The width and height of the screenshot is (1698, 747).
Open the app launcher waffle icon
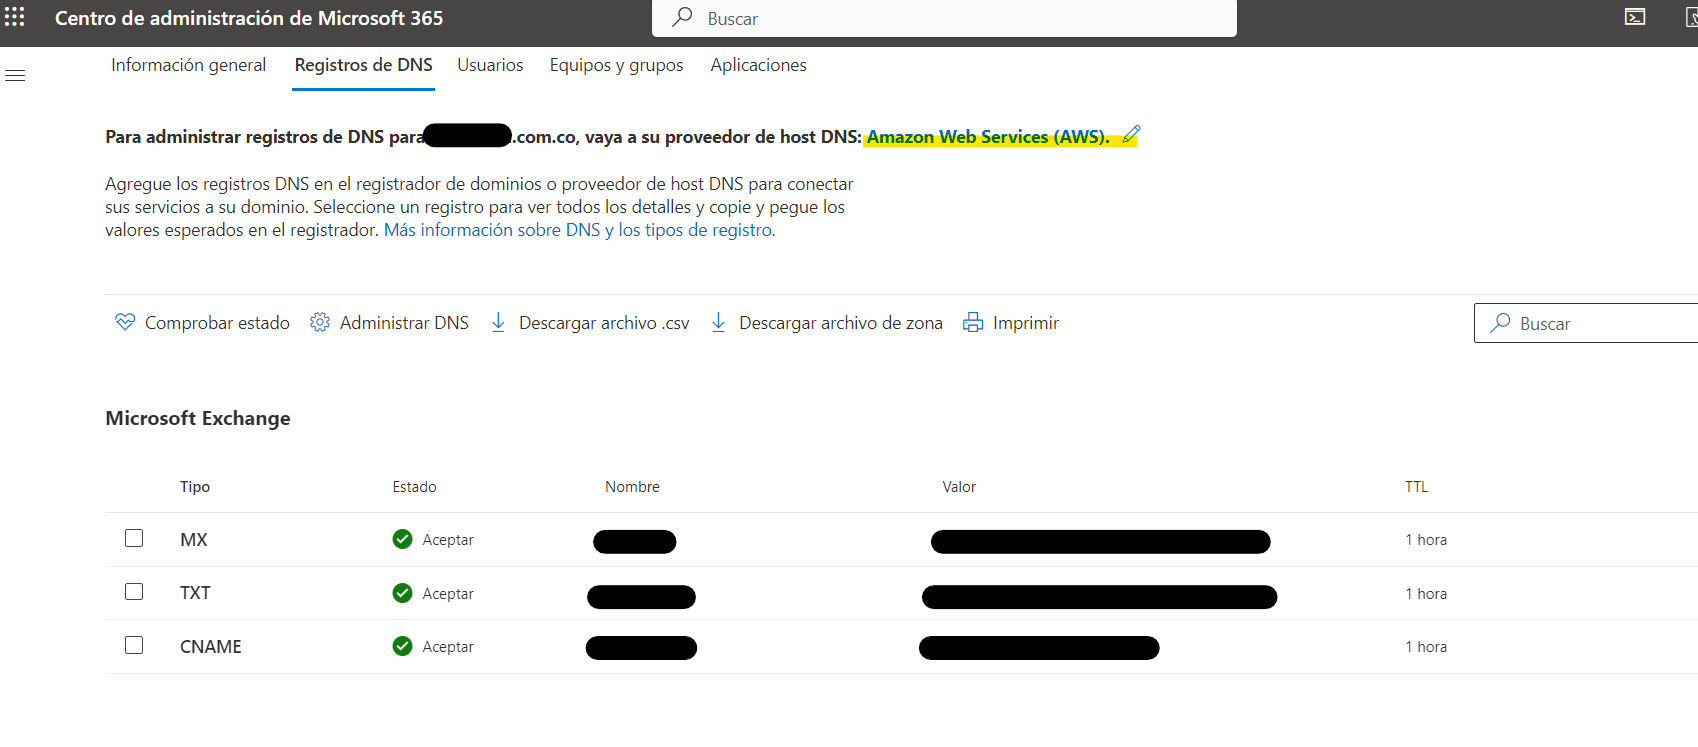[x=15, y=17]
